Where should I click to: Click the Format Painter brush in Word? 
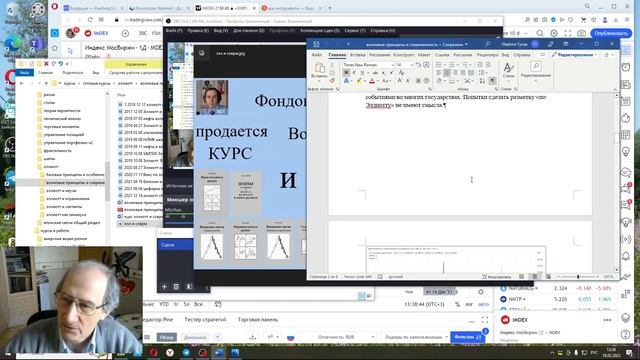click(x=332, y=80)
